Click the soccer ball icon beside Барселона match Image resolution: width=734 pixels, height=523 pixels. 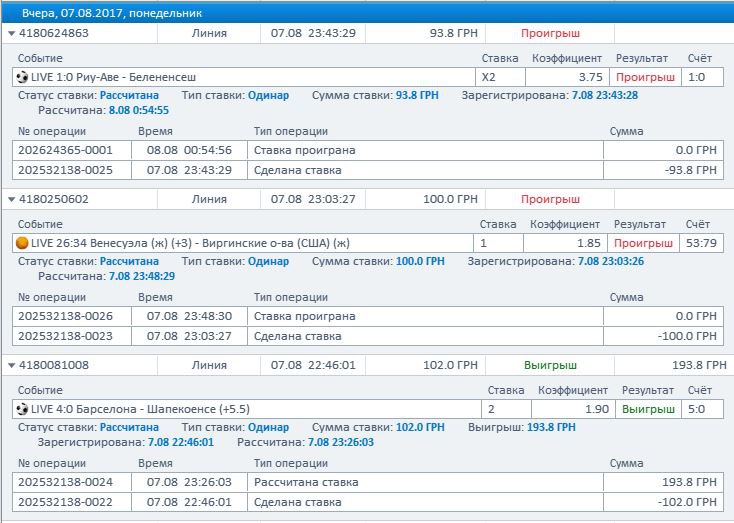(x=22, y=409)
